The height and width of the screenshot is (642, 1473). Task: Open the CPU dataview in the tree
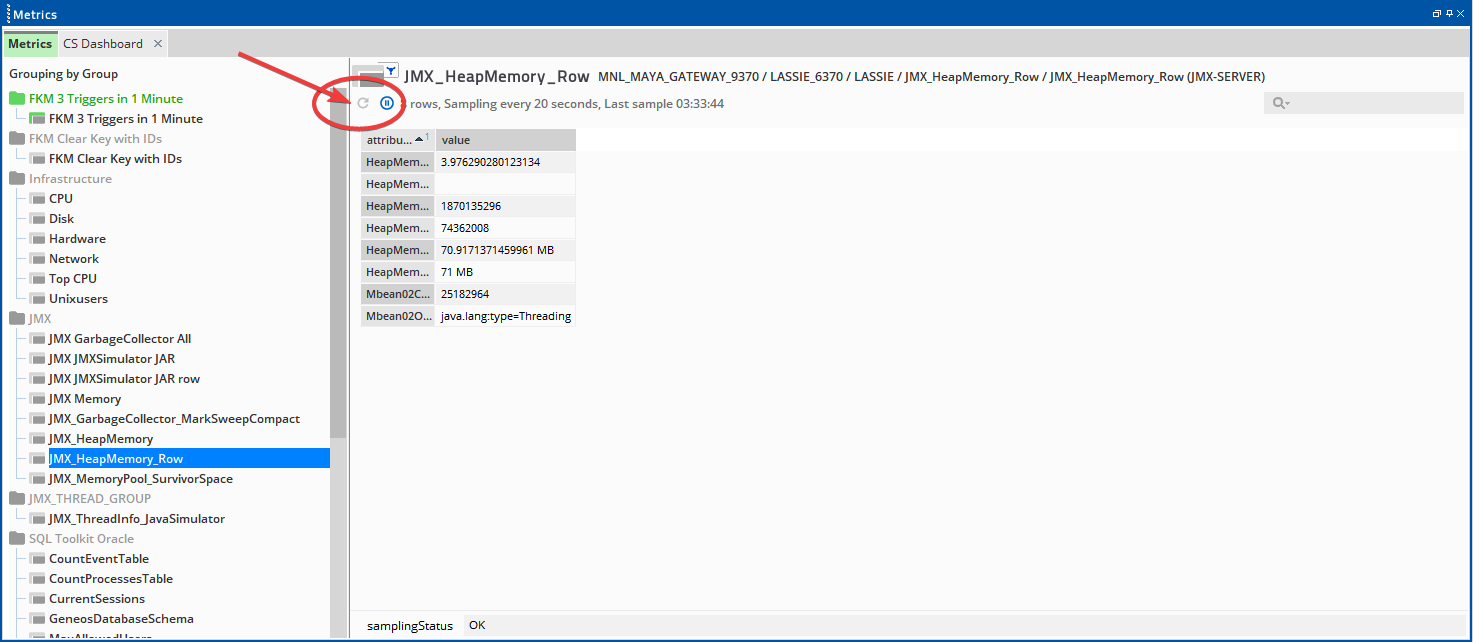(61, 199)
